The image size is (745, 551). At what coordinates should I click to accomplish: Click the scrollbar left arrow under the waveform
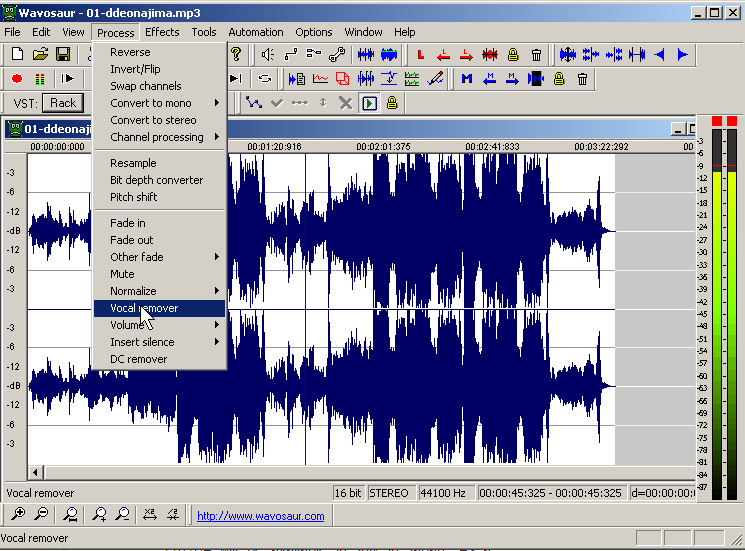coord(36,473)
